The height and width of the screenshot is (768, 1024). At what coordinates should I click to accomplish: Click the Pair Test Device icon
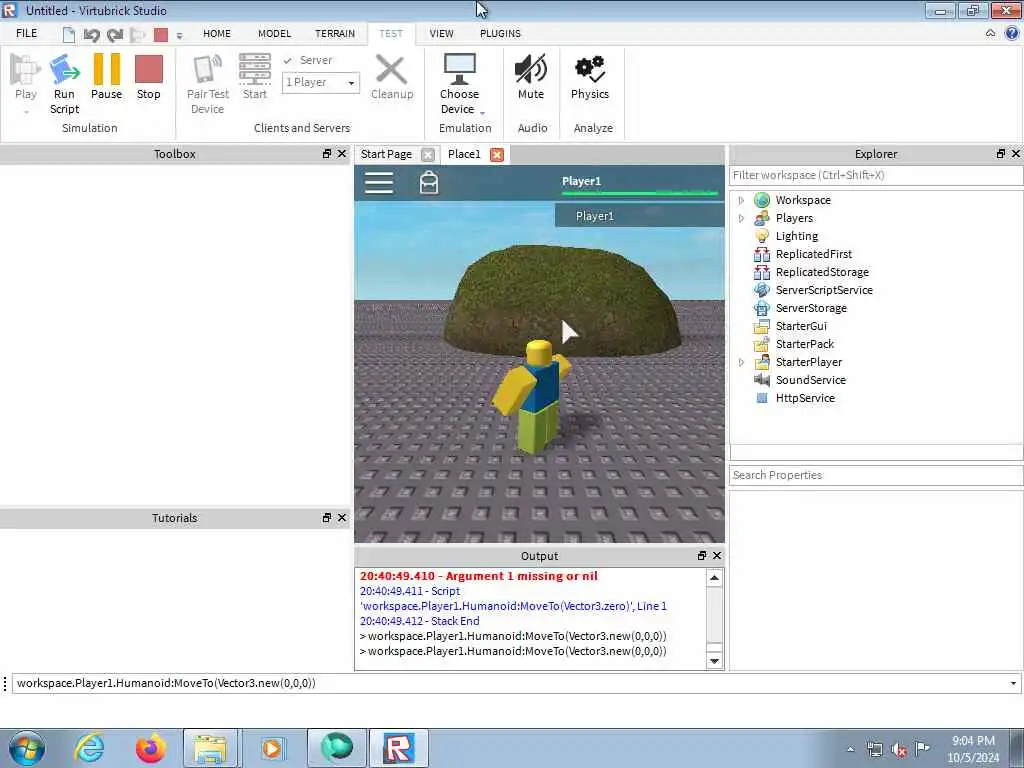208,69
